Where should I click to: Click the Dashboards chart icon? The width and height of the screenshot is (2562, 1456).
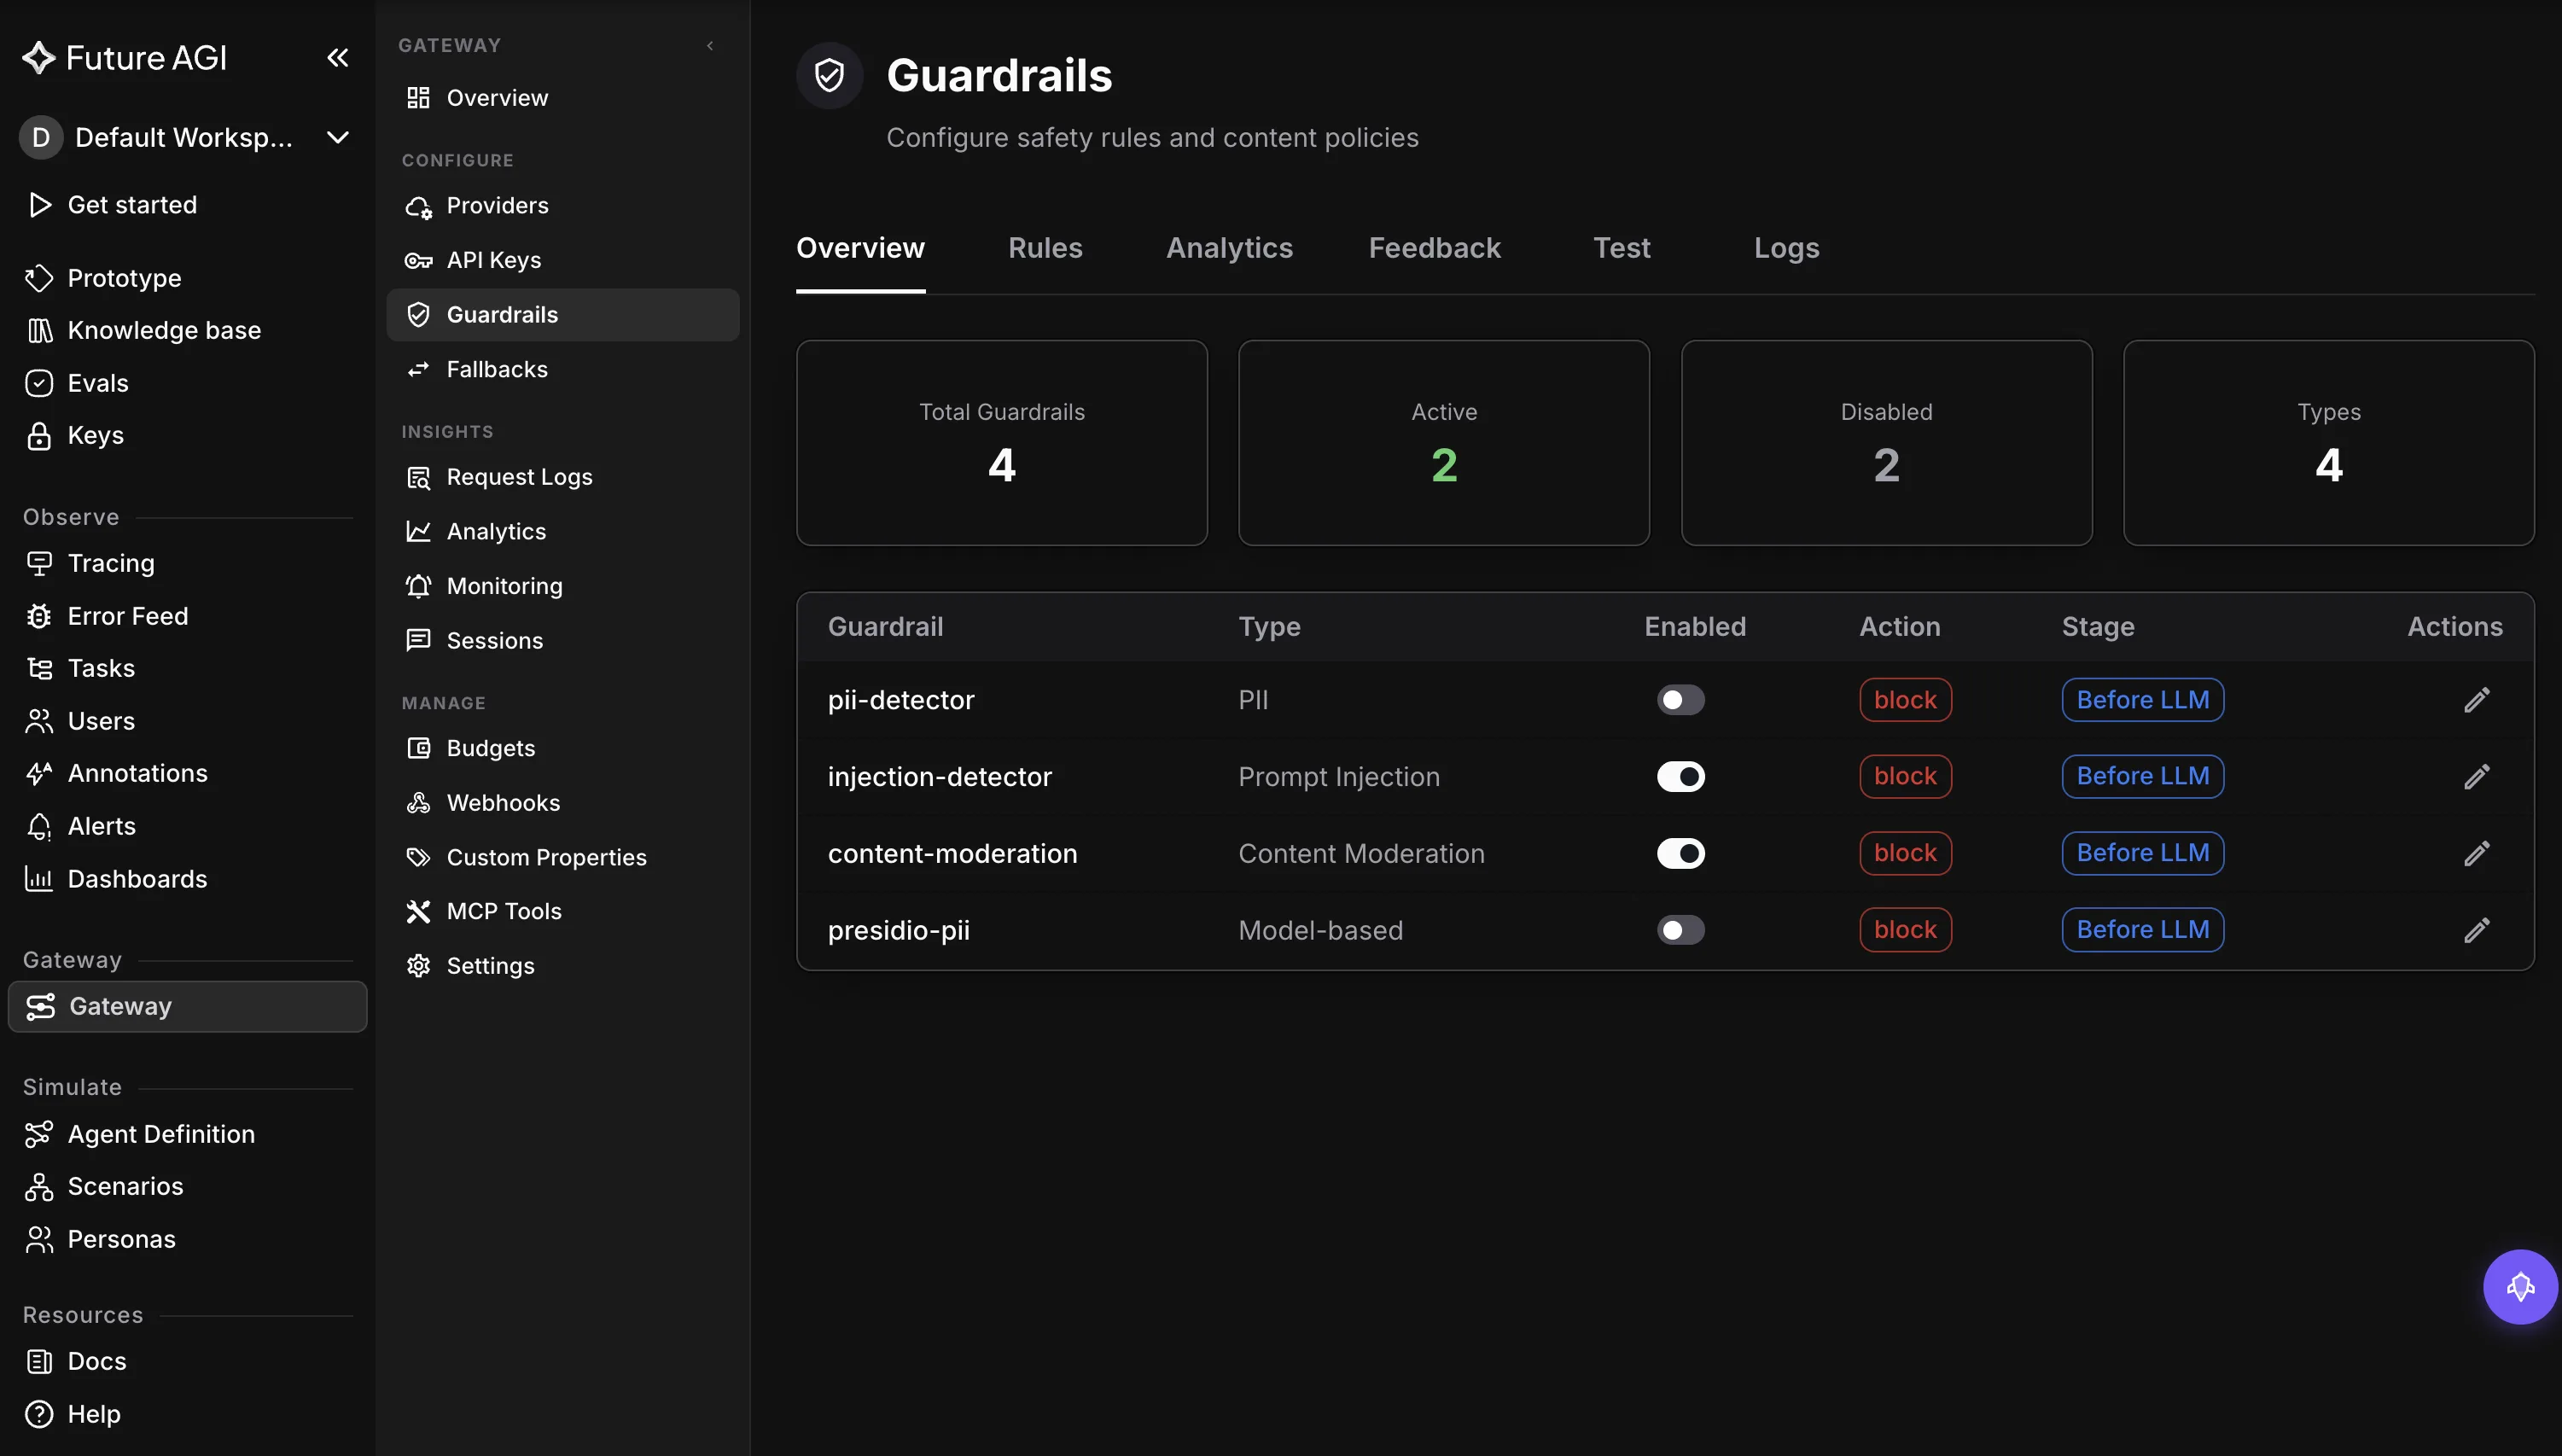pos(39,879)
